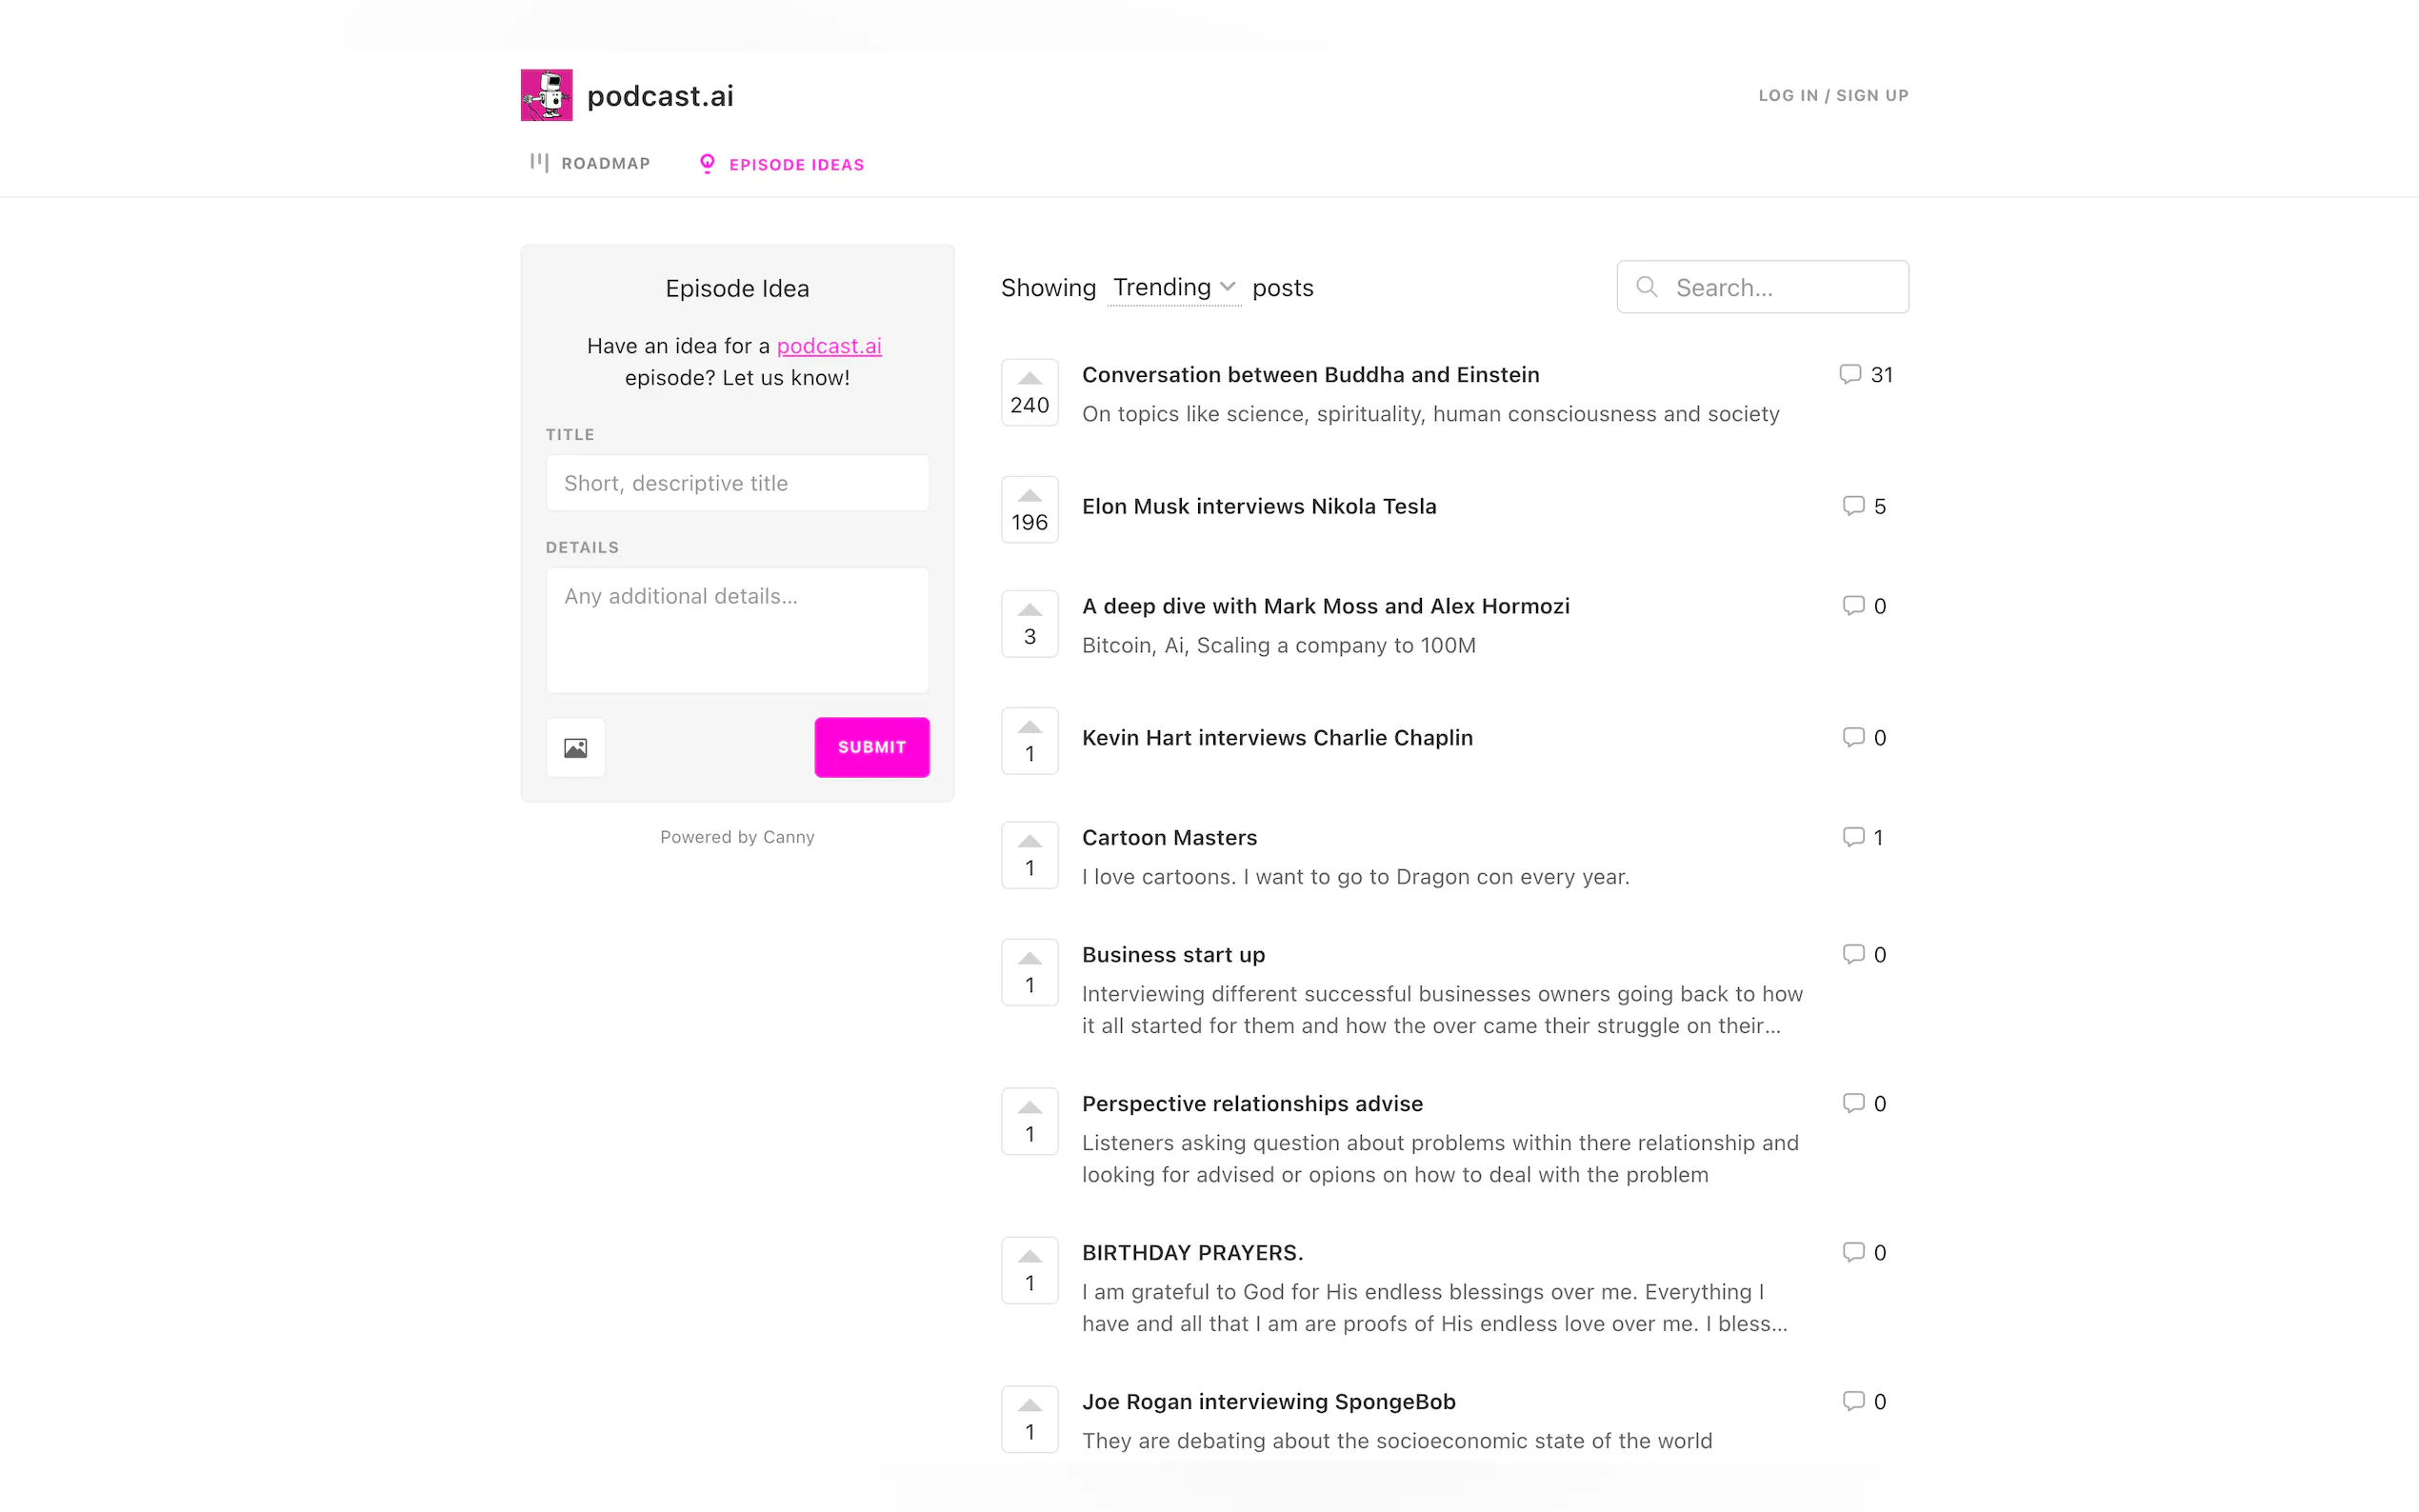Viewport: 2419px width, 1512px height.
Task: Click the comment icon on Business start up
Action: click(1854, 954)
